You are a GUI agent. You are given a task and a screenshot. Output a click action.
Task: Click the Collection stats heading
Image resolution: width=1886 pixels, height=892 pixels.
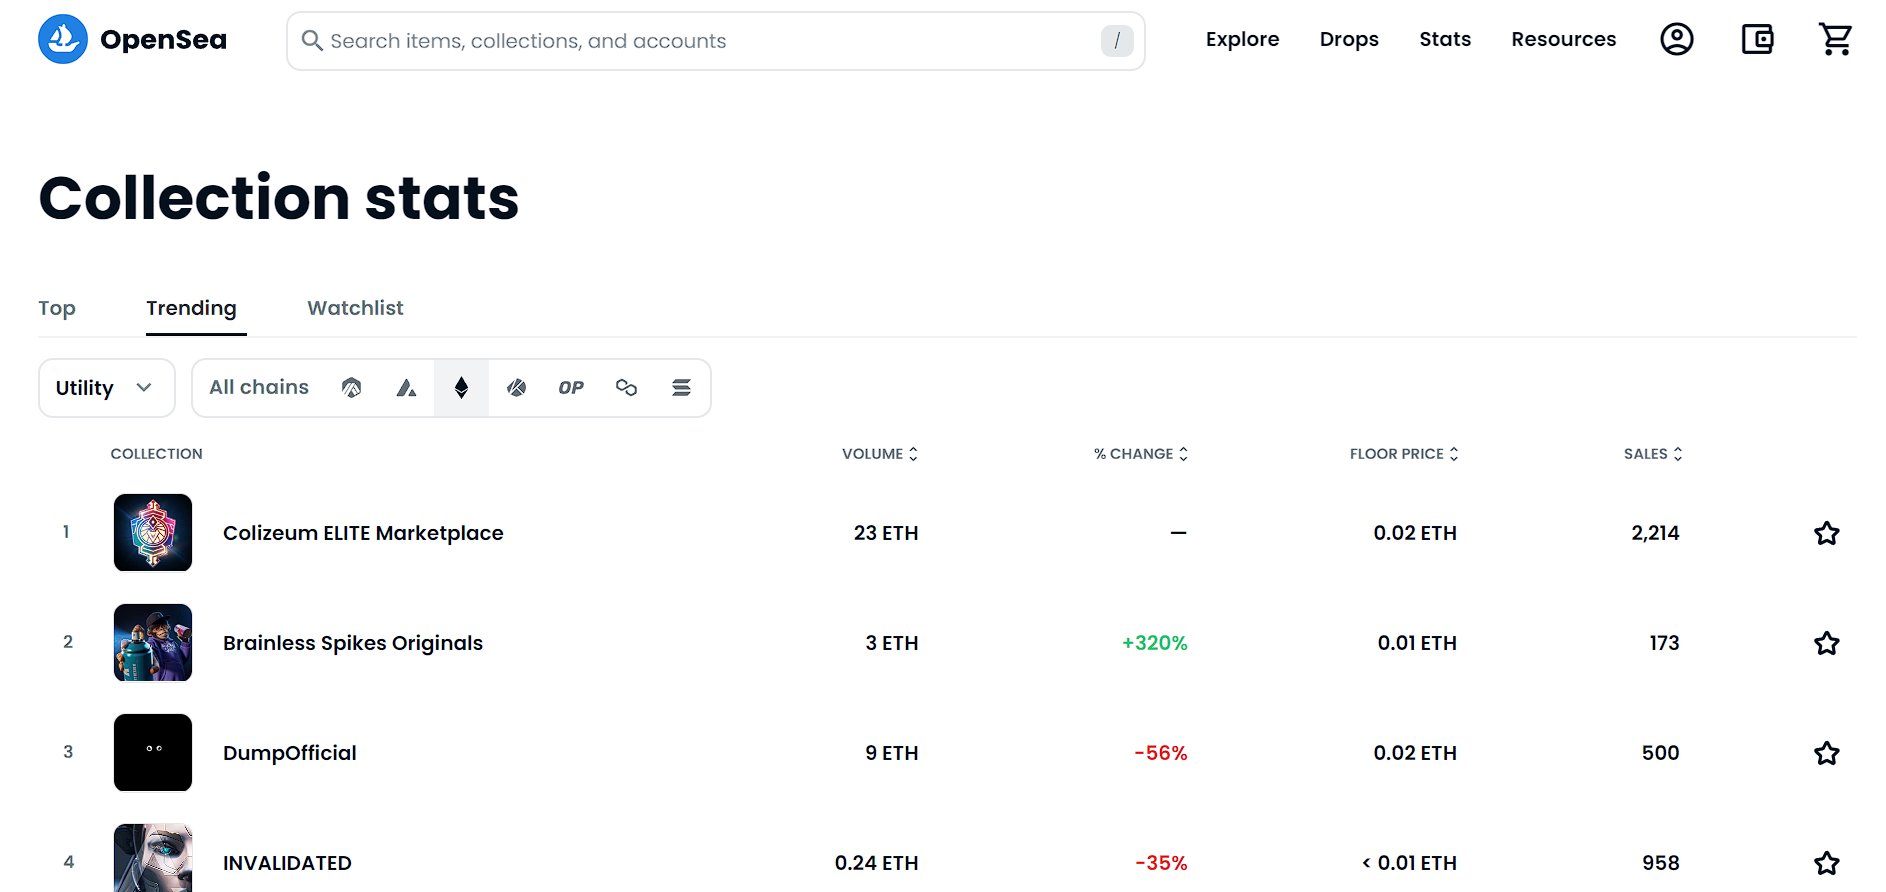(279, 198)
